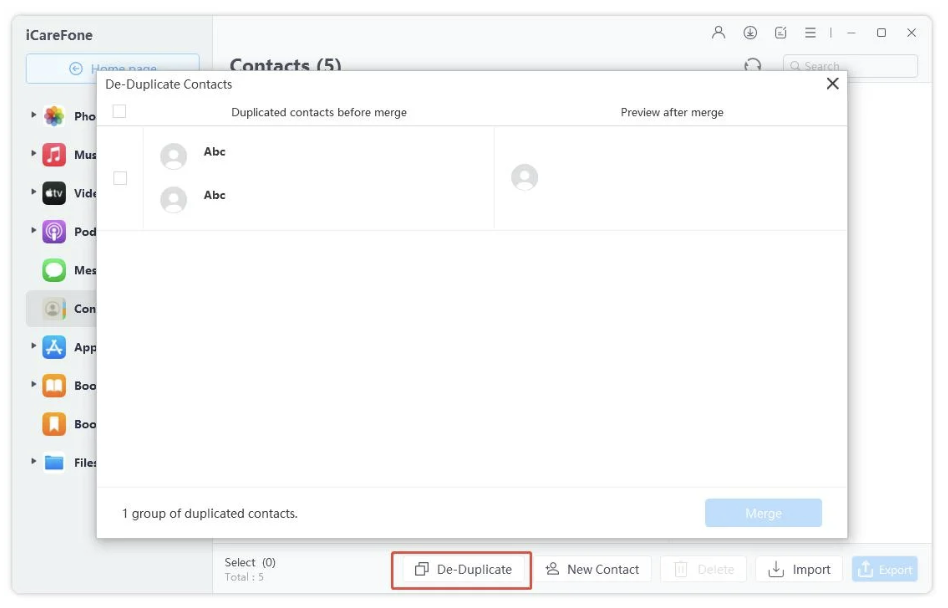Click the user account icon in title bar
This screenshot has width=948, height=608.
pyautogui.click(x=718, y=33)
